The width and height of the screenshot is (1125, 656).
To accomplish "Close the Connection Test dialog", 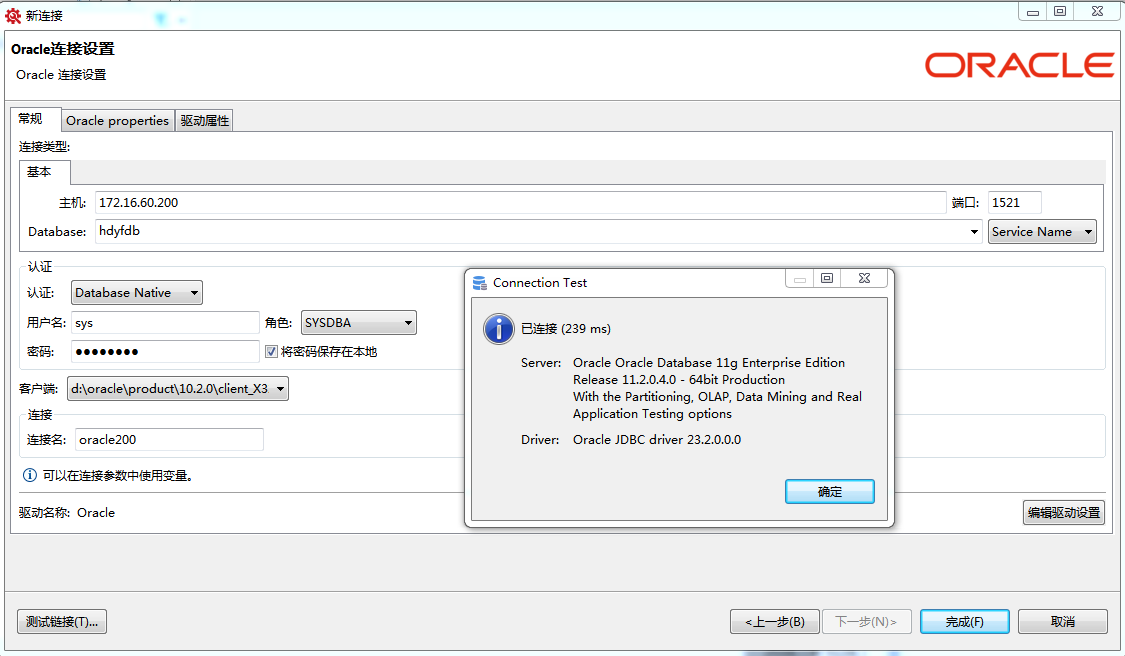I will point(865,278).
